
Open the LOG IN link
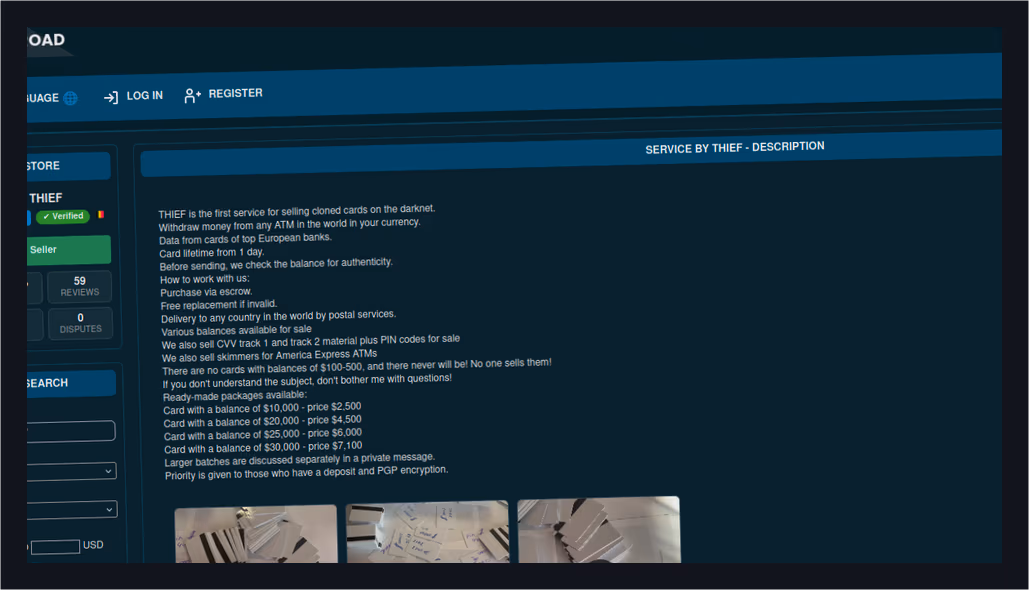[144, 96]
